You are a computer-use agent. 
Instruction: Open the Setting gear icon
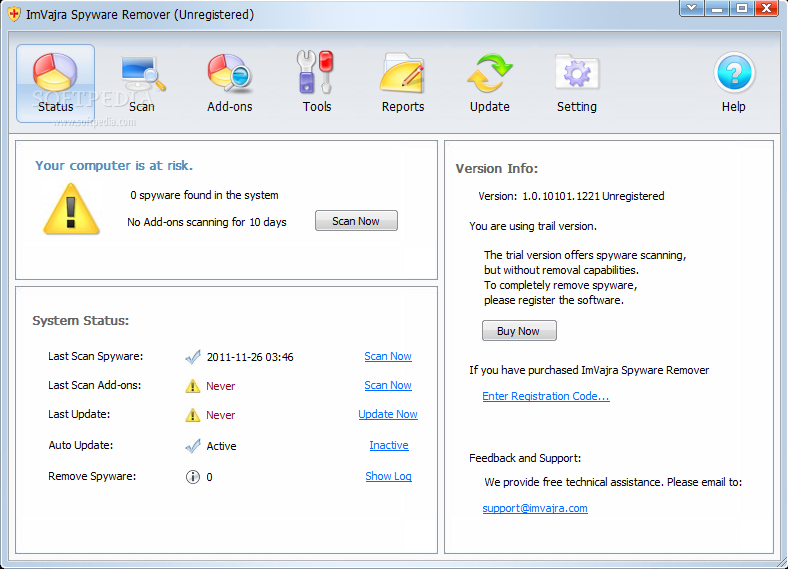[x=577, y=73]
